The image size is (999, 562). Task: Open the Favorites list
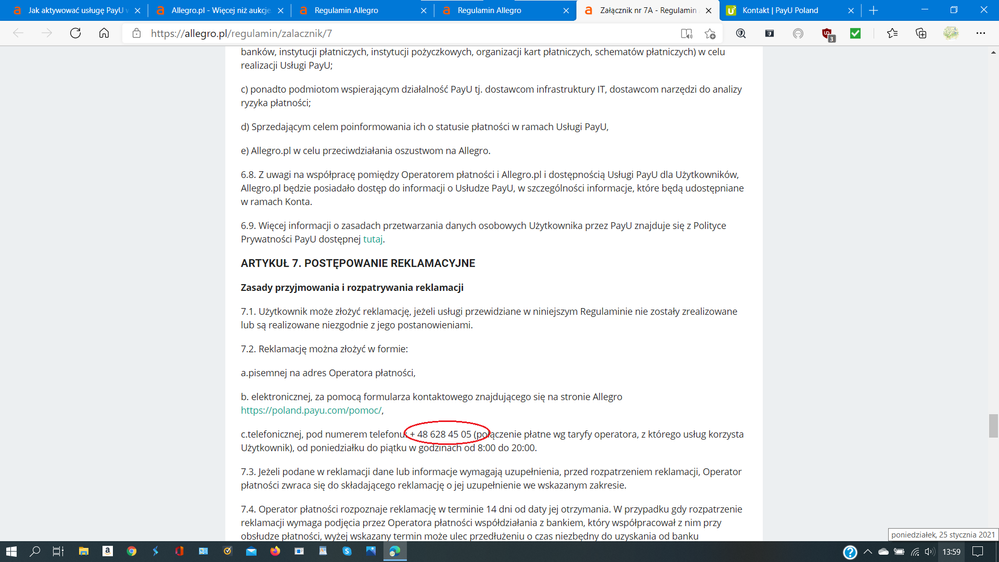point(892,33)
